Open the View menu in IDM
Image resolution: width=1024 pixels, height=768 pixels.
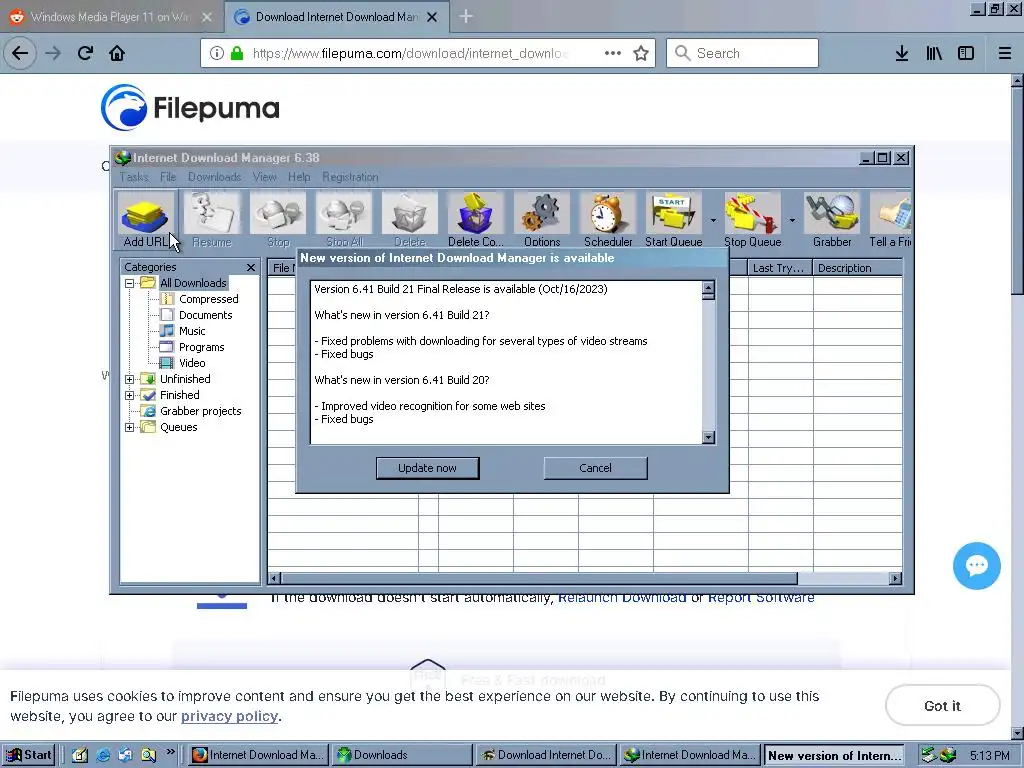(x=264, y=177)
